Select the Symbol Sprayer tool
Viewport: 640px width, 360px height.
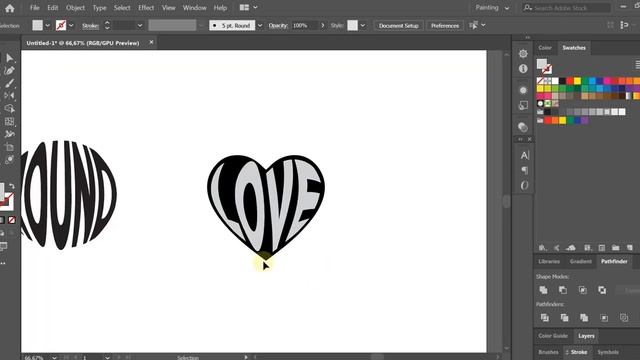click(x=9, y=134)
